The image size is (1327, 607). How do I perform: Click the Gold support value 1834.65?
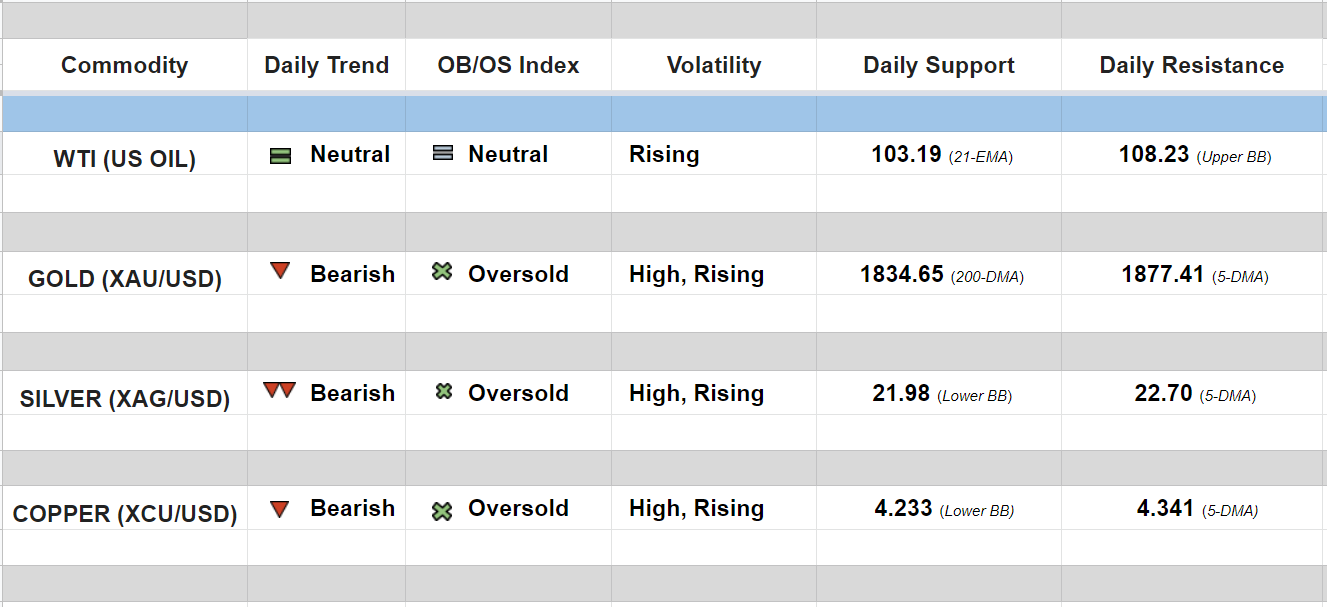point(902,275)
